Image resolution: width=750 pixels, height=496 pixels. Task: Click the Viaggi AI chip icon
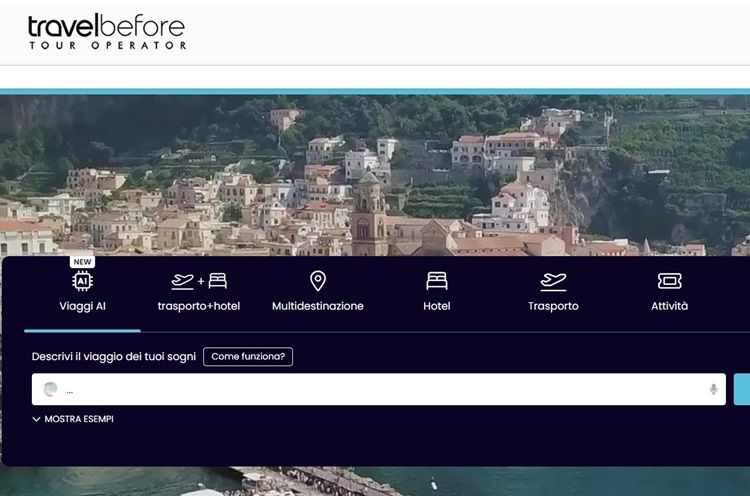pos(82,281)
